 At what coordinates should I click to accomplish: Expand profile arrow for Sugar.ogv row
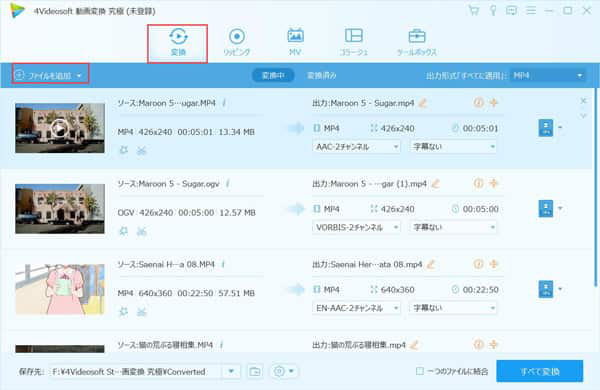click(x=560, y=208)
